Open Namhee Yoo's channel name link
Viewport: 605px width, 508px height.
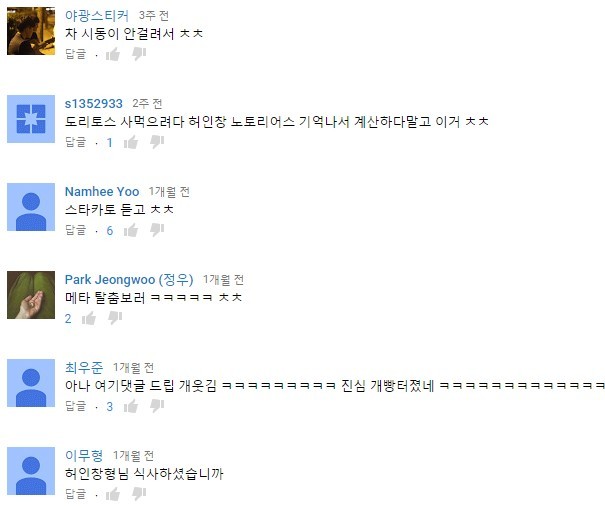(x=102, y=192)
